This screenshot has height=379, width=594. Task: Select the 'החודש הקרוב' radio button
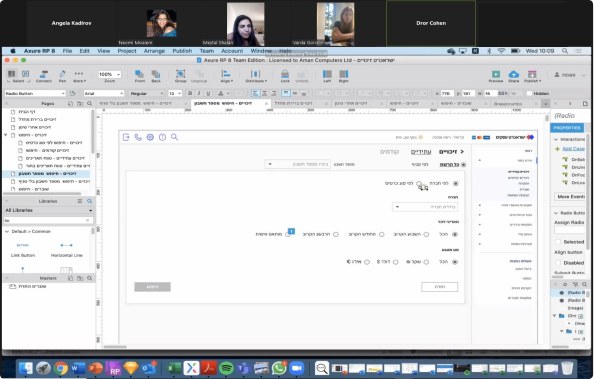[381, 235]
